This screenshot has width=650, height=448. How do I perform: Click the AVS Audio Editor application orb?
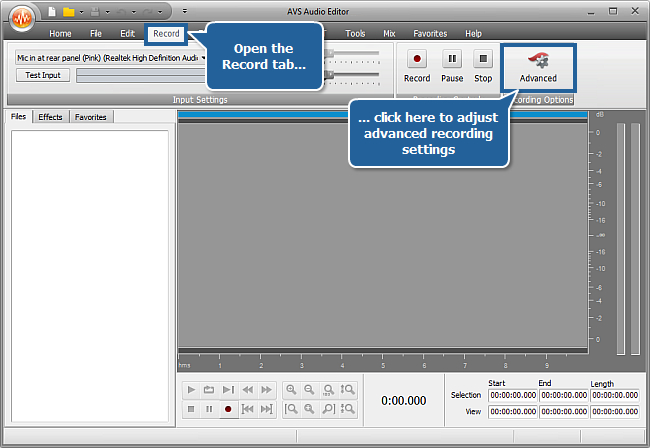[22, 18]
